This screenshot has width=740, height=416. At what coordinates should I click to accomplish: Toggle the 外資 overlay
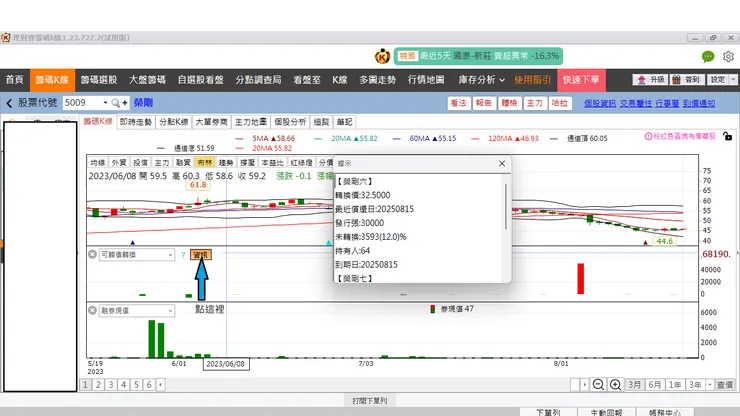click(x=119, y=162)
